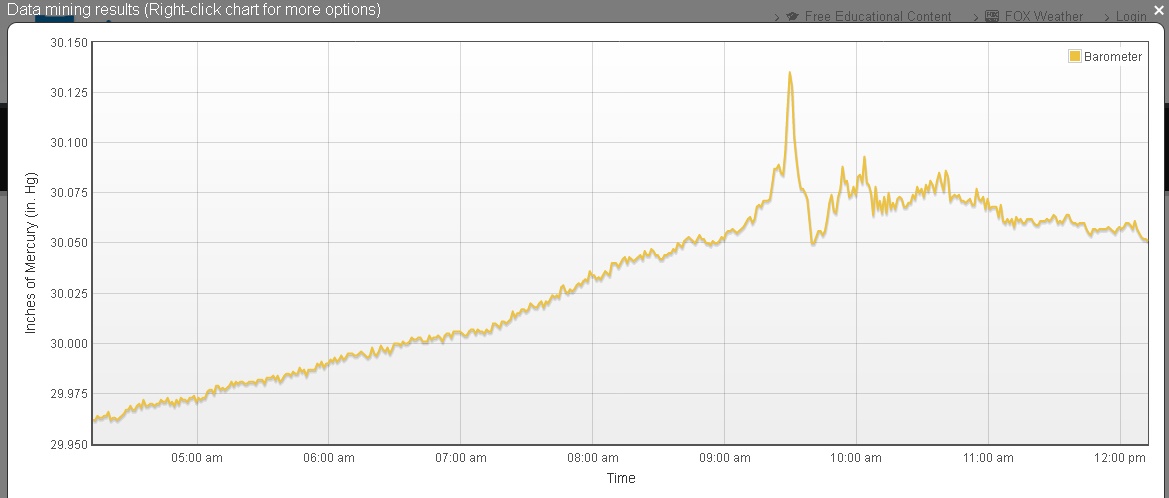Screen dimensions: 1169x498
Task: Close the Data mining results dialog
Action: point(1159,10)
